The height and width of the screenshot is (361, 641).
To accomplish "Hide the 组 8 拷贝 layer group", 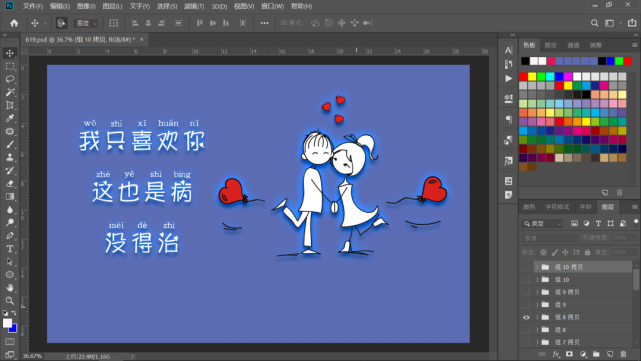I will pos(526,317).
